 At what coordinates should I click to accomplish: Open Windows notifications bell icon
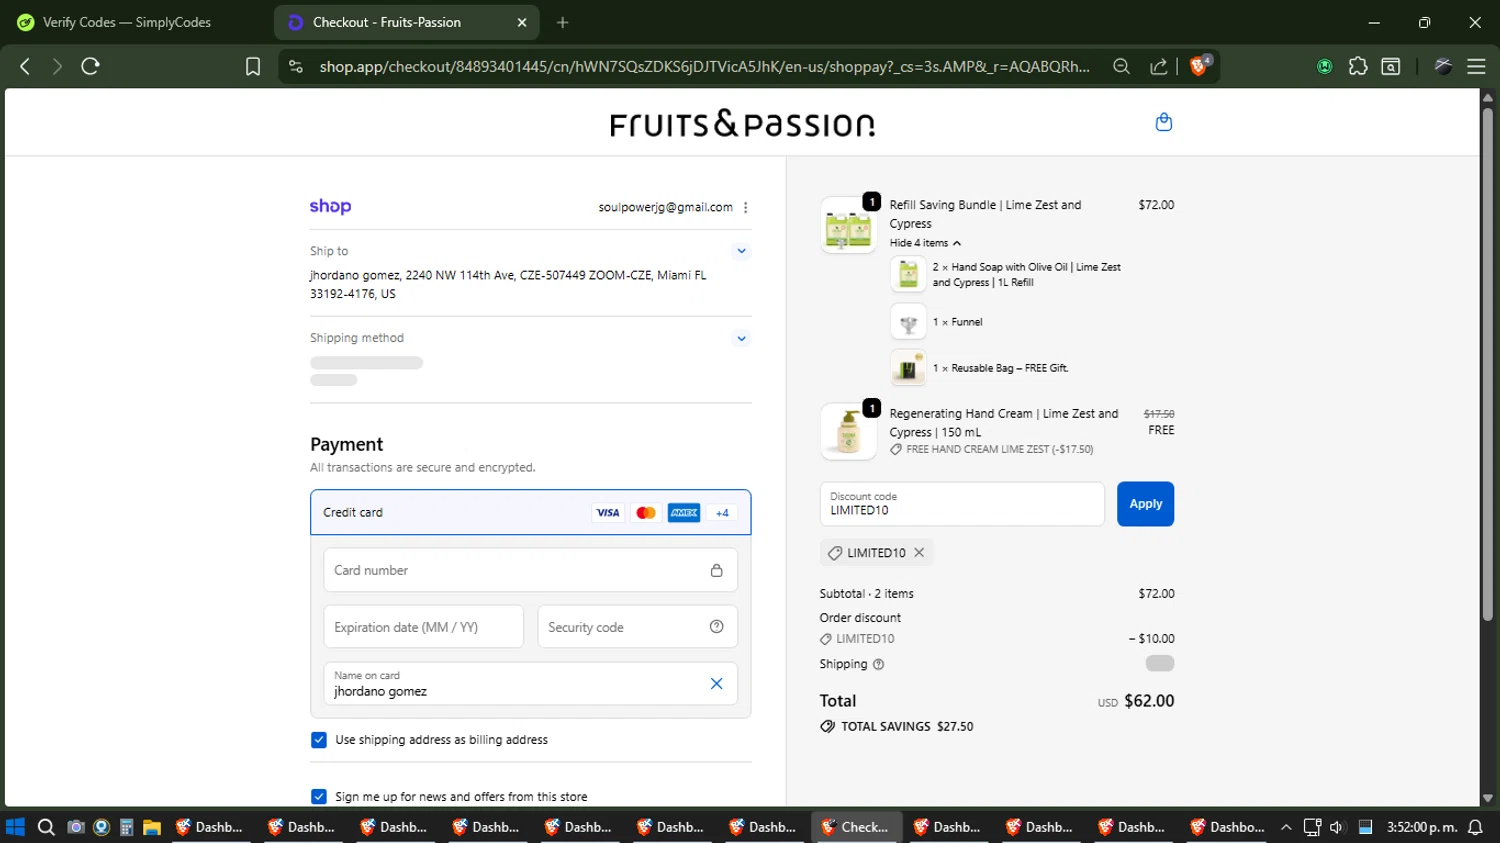pyautogui.click(x=1475, y=827)
